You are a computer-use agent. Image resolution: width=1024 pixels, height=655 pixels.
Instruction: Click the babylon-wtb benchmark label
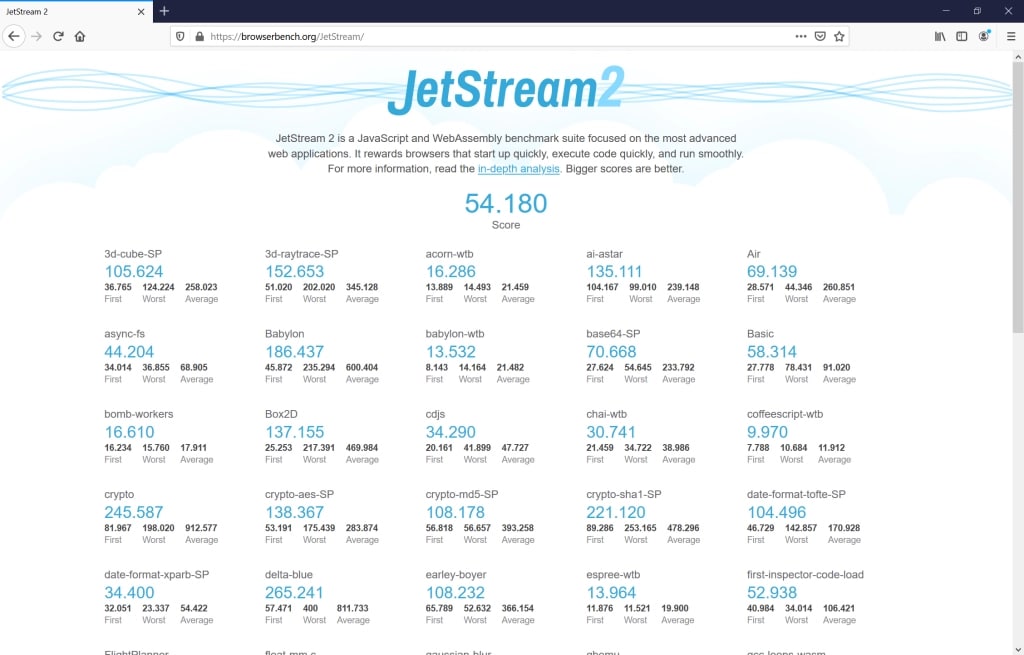tap(455, 334)
